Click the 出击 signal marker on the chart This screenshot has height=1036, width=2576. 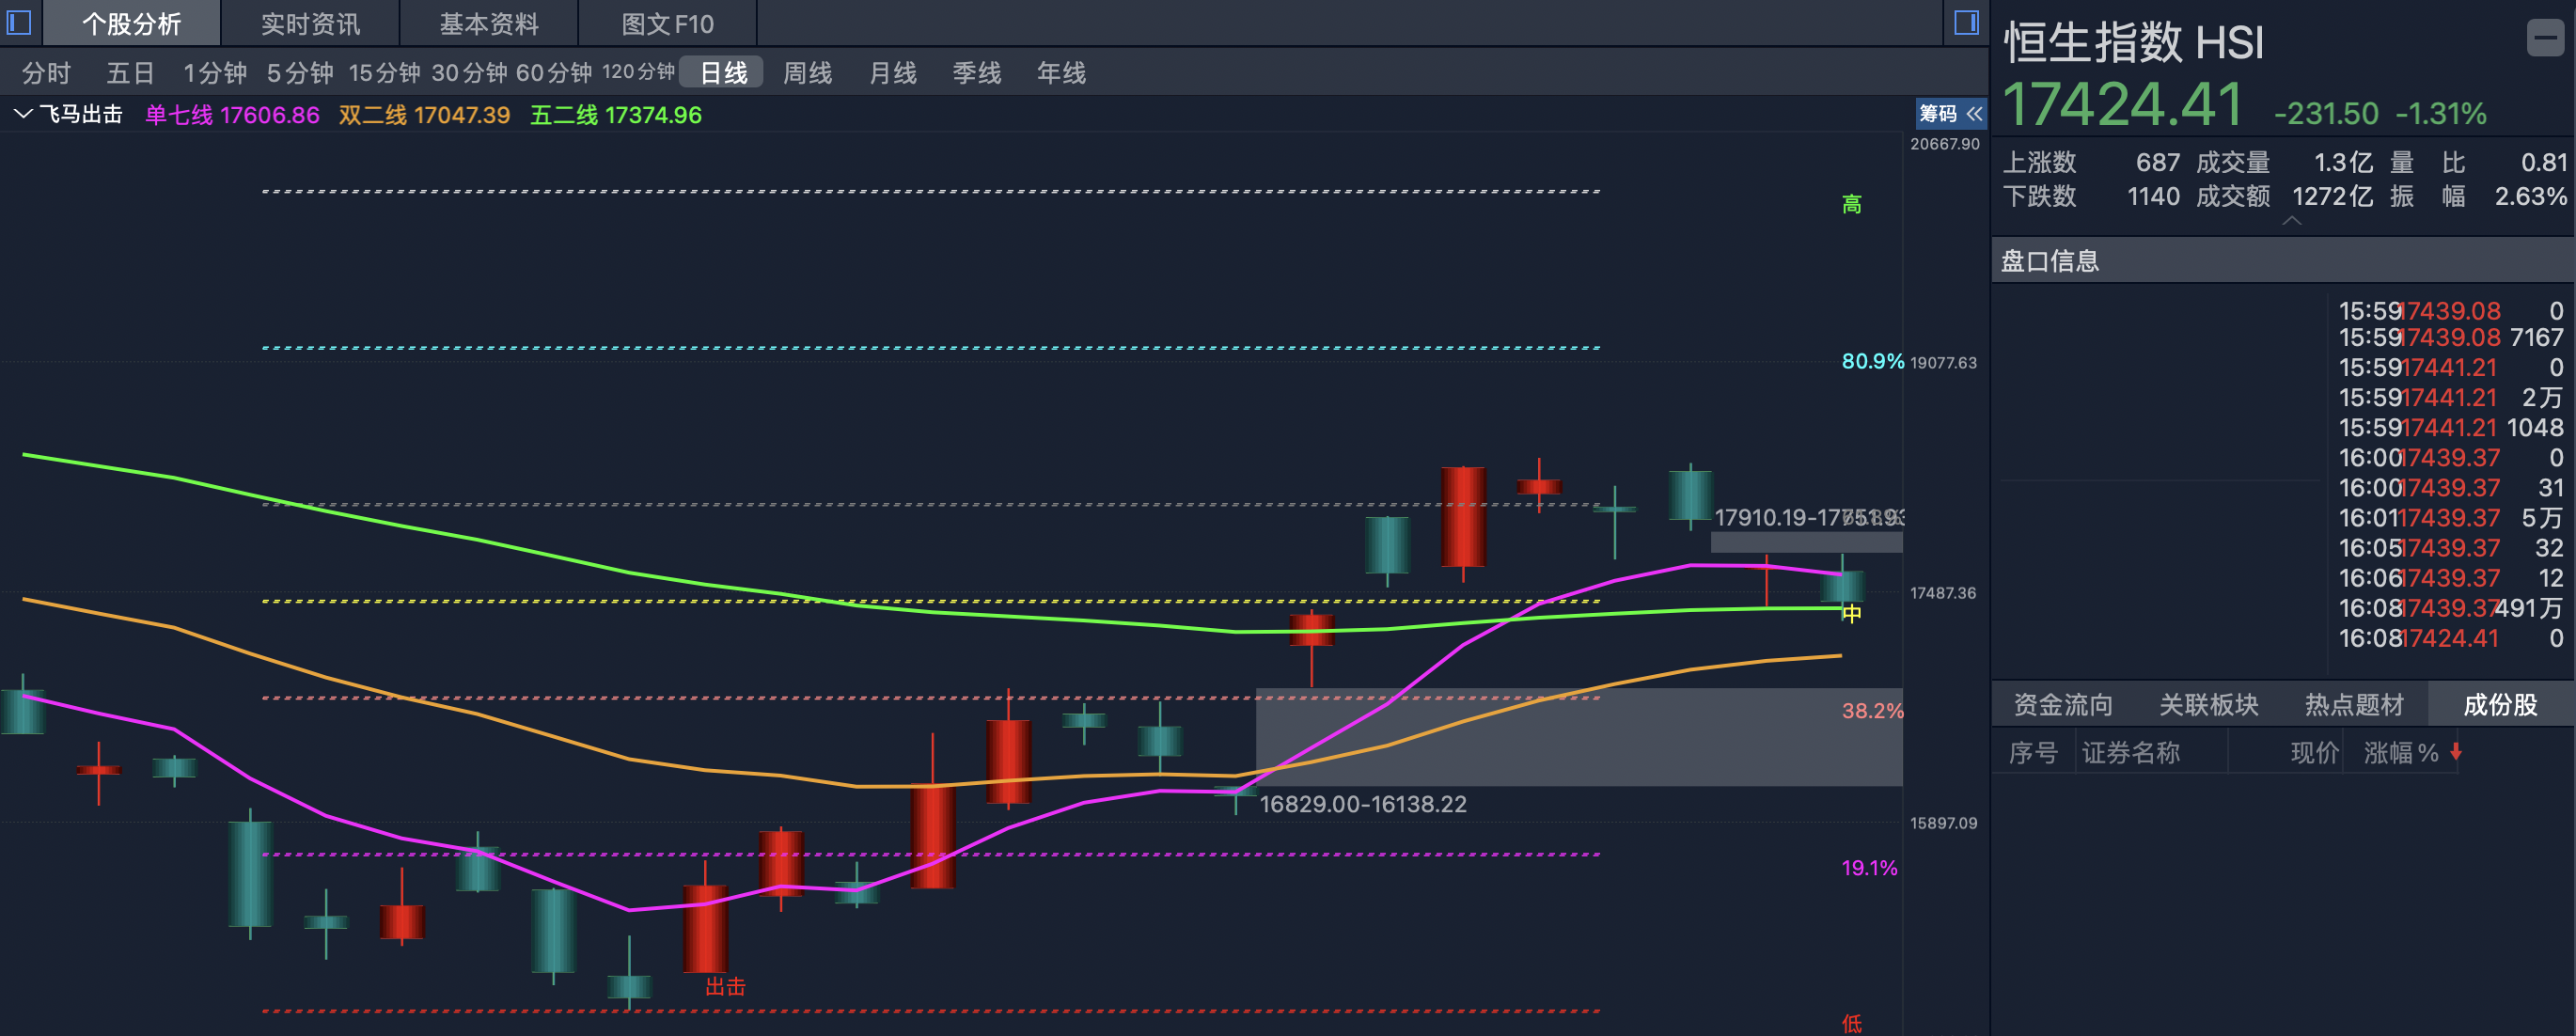(725, 986)
